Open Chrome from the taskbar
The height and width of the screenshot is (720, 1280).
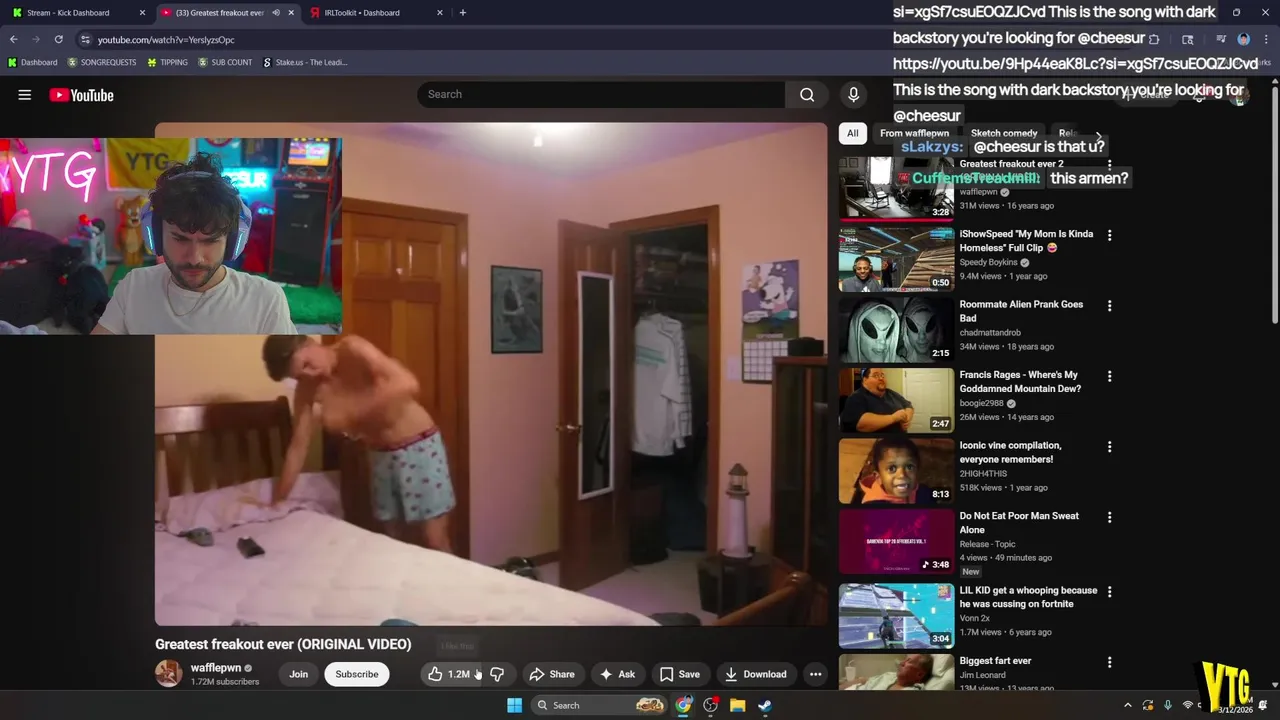point(683,705)
